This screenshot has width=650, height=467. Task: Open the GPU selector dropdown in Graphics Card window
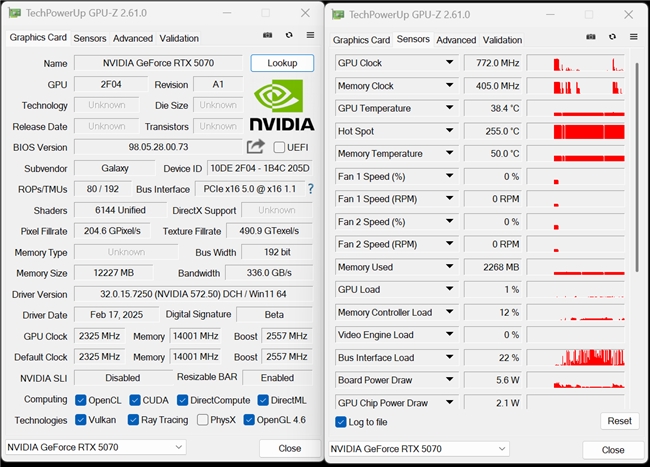[95, 447]
